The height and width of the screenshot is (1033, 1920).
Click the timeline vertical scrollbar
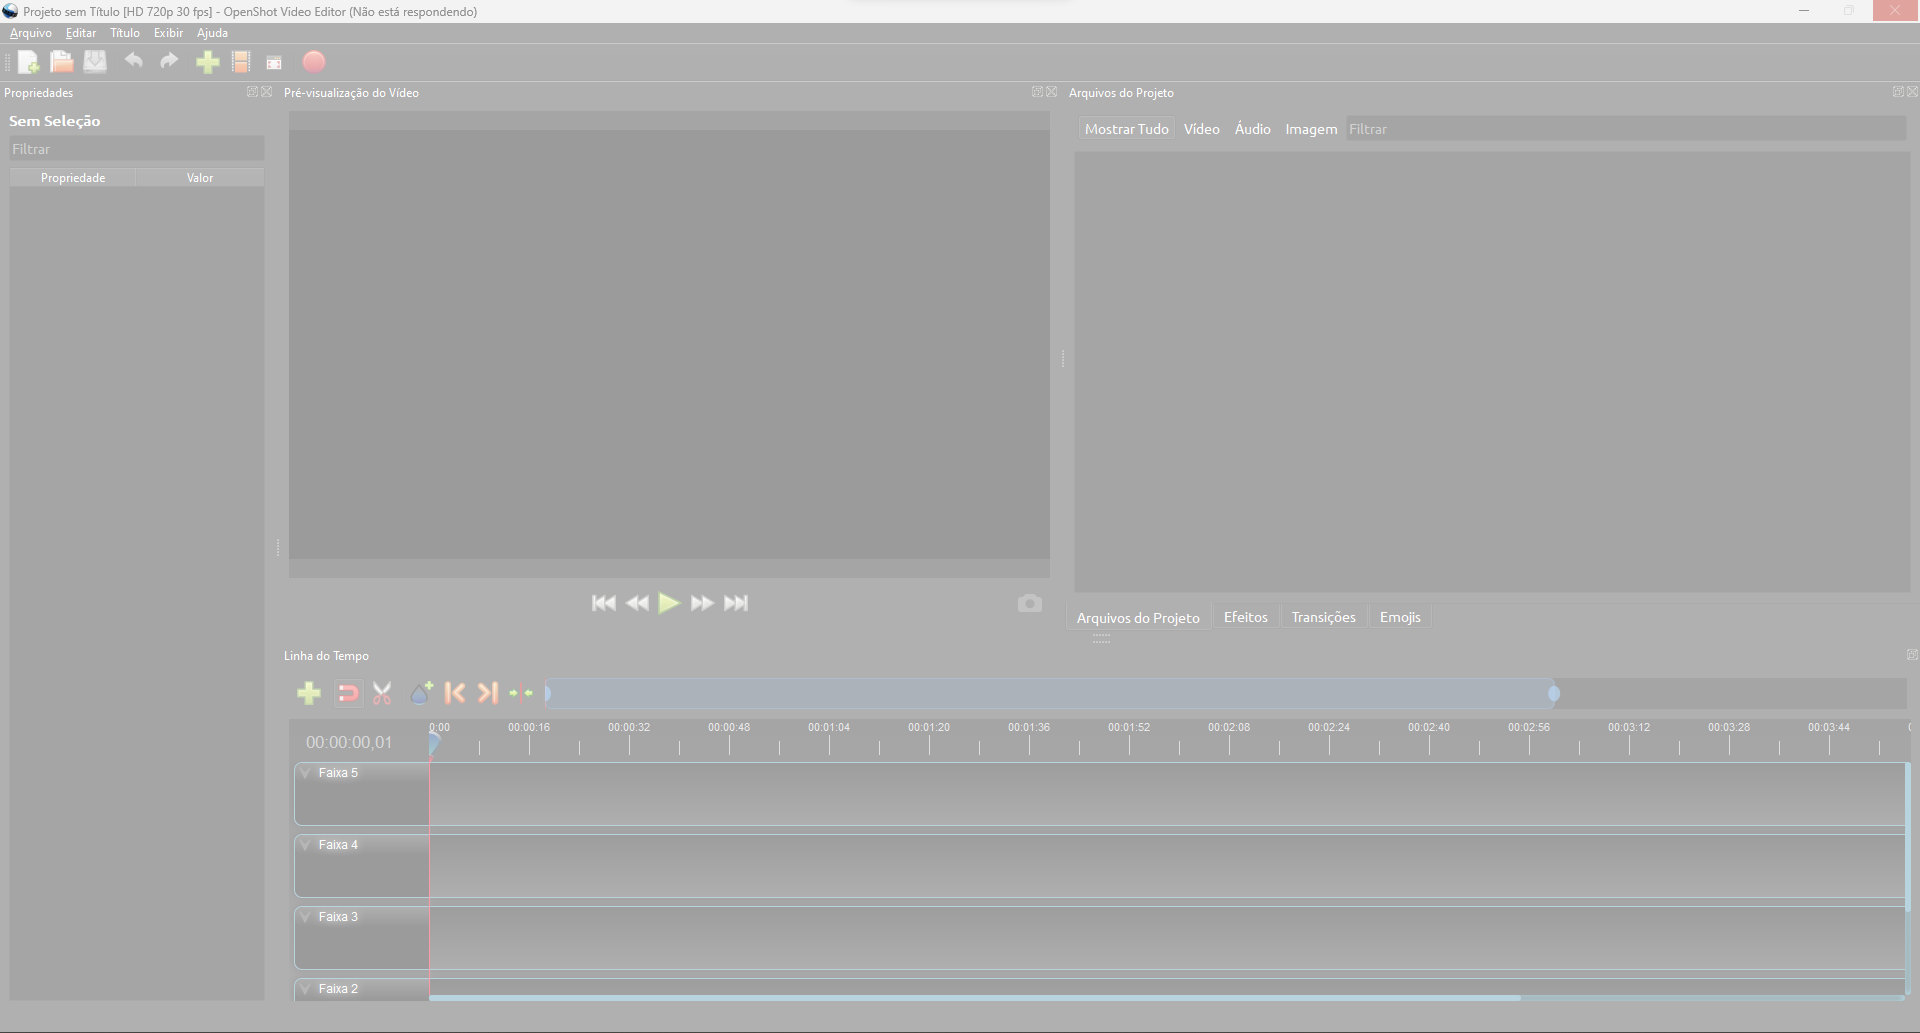pyautogui.click(x=1908, y=837)
